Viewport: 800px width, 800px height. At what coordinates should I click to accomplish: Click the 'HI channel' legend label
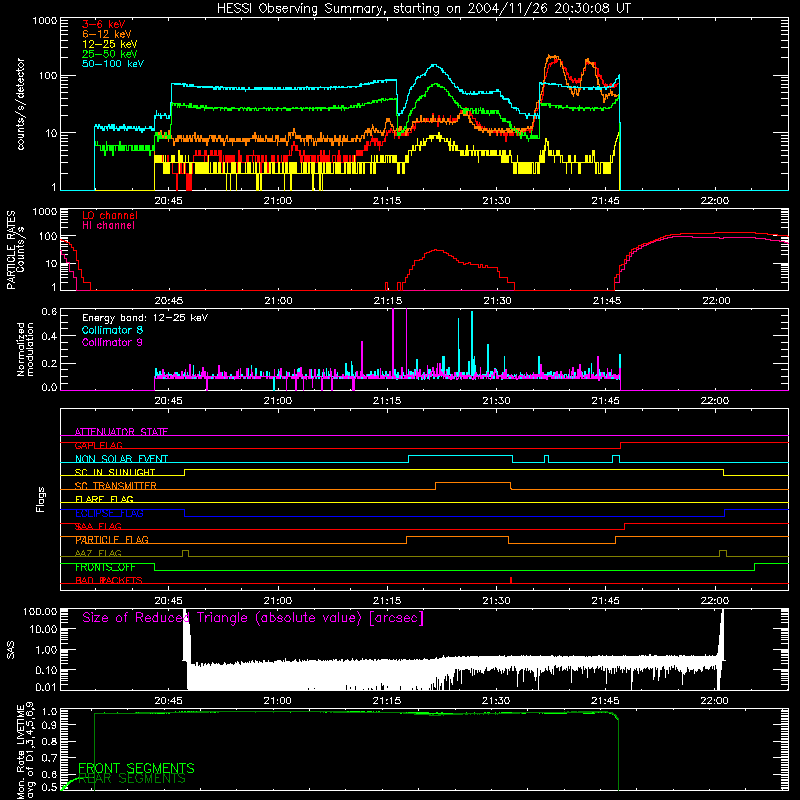click(109, 226)
